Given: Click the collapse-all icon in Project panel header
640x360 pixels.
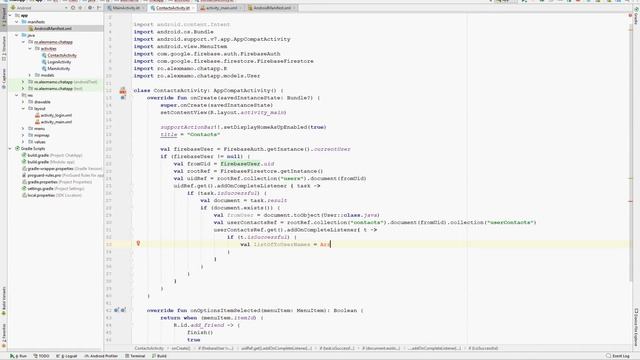Looking at the screenshot, I should [80, 8].
